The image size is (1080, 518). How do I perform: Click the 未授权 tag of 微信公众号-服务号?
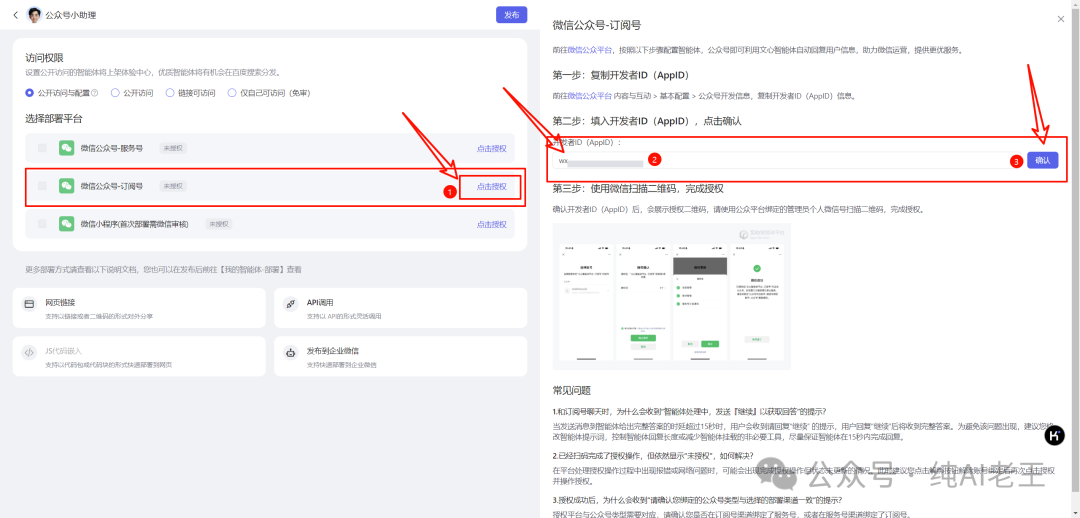pyautogui.click(x=173, y=148)
